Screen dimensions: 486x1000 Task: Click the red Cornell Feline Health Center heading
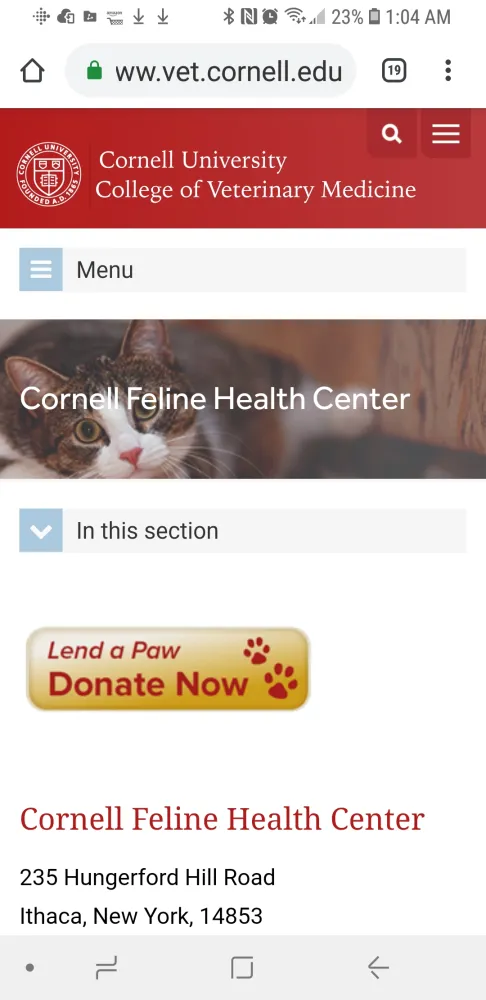click(x=222, y=819)
